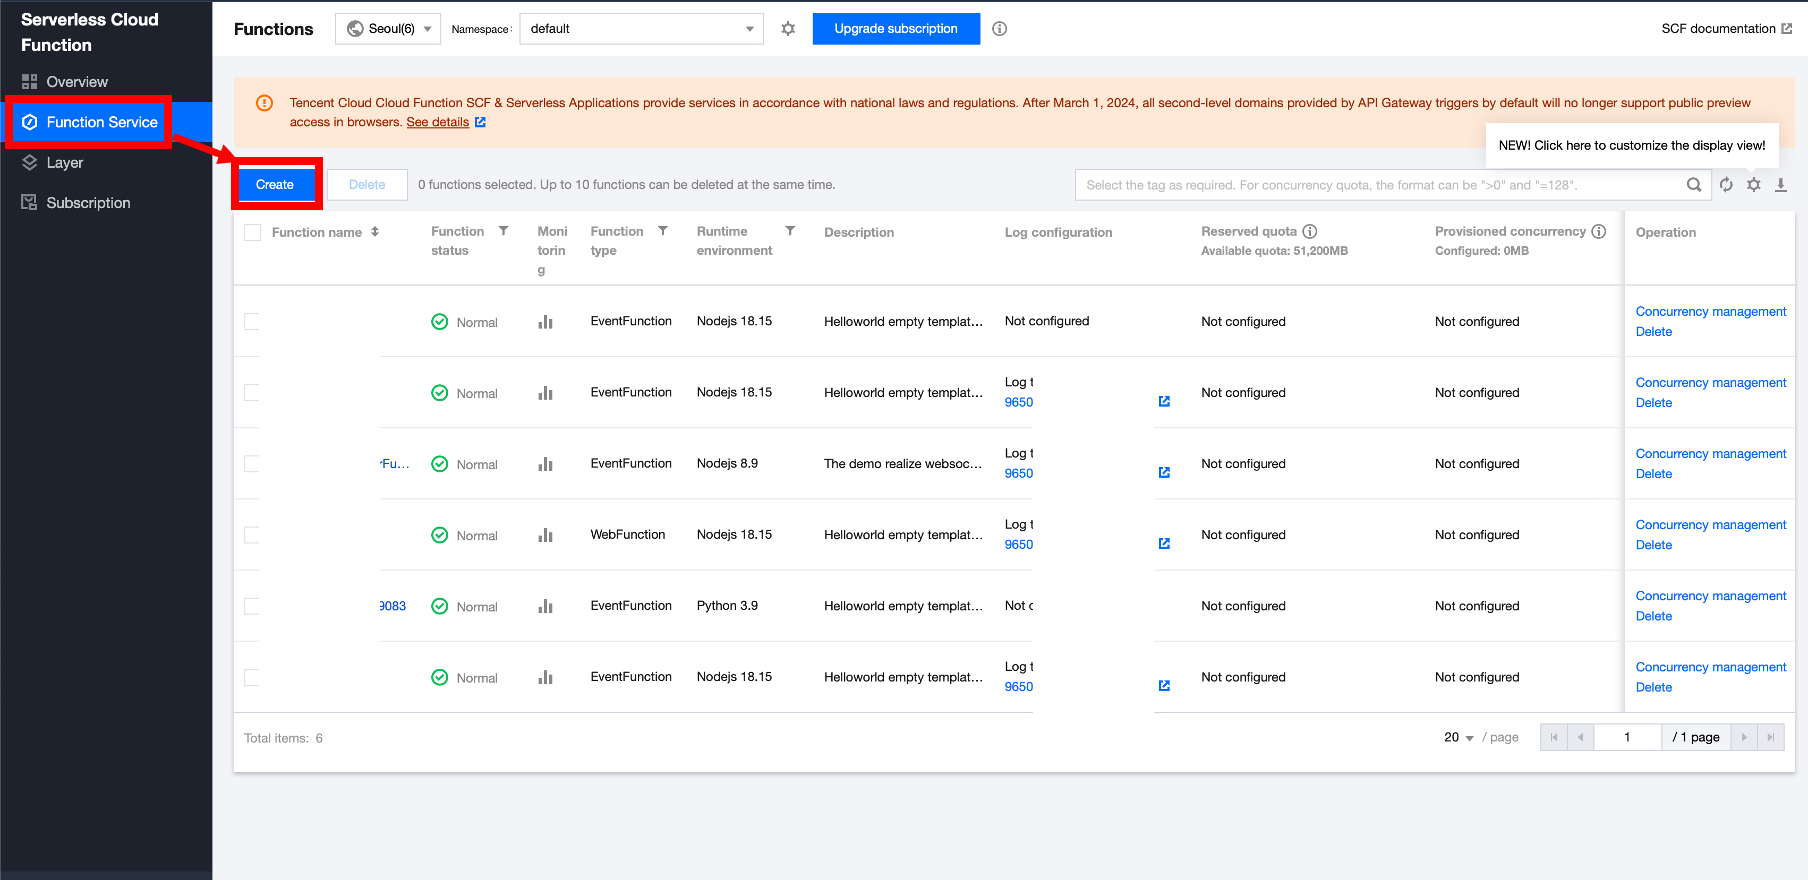Select the Python 3.9 function checkbox
The width and height of the screenshot is (1808, 880).
pyautogui.click(x=252, y=606)
